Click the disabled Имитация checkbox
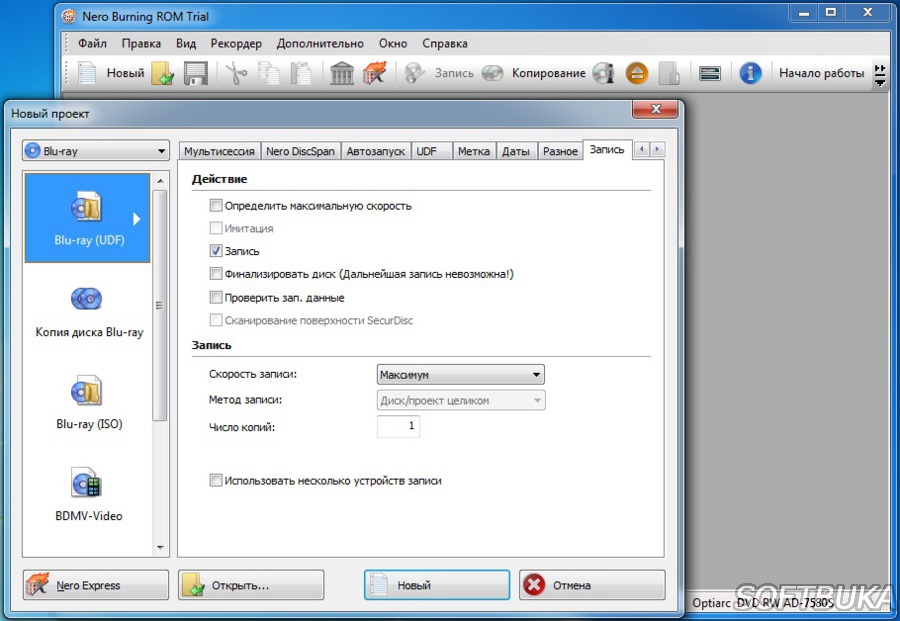 pyautogui.click(x=216, y=228)
